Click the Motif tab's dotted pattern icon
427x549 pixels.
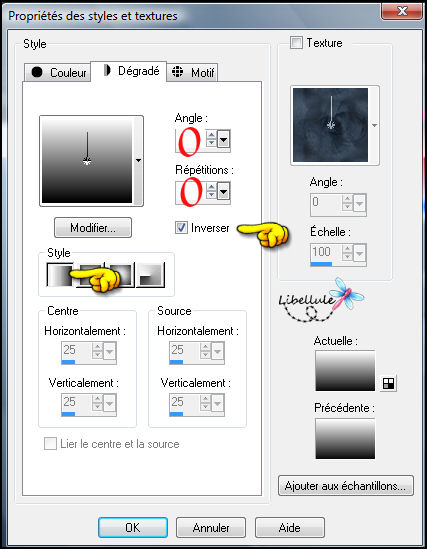click(178, 72)
